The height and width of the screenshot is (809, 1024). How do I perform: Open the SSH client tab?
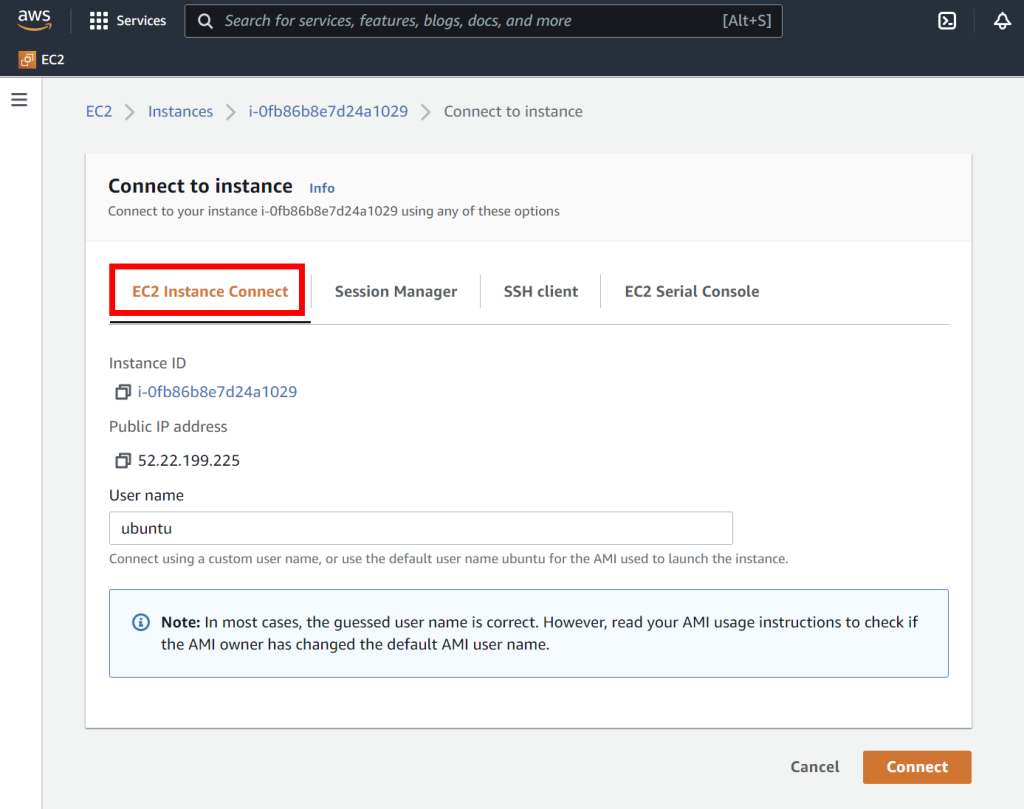click(541, 291)
